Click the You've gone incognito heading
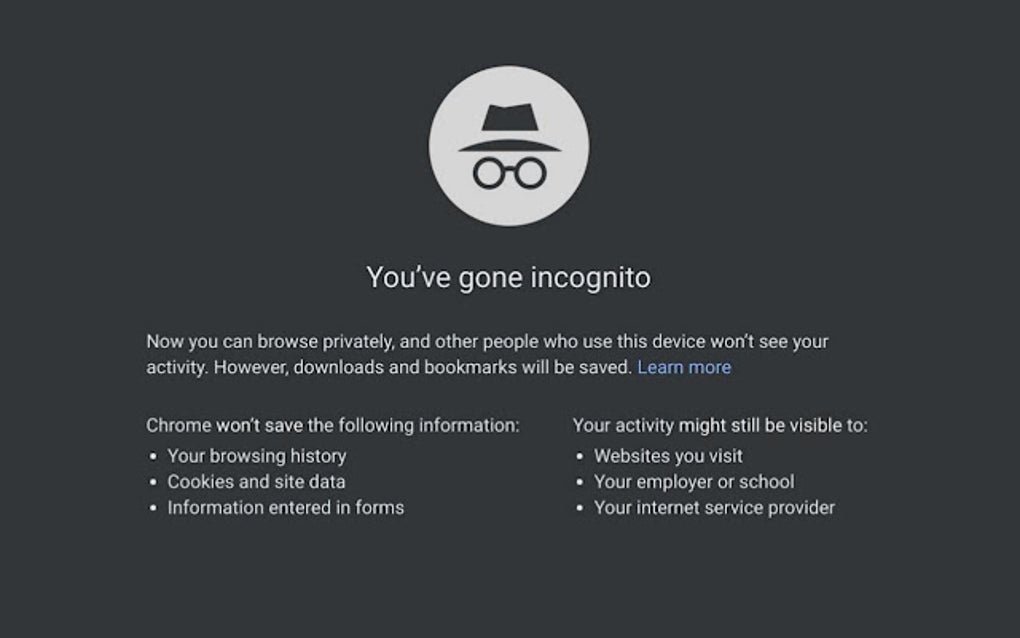1020x638 pixels. [510, 278]
